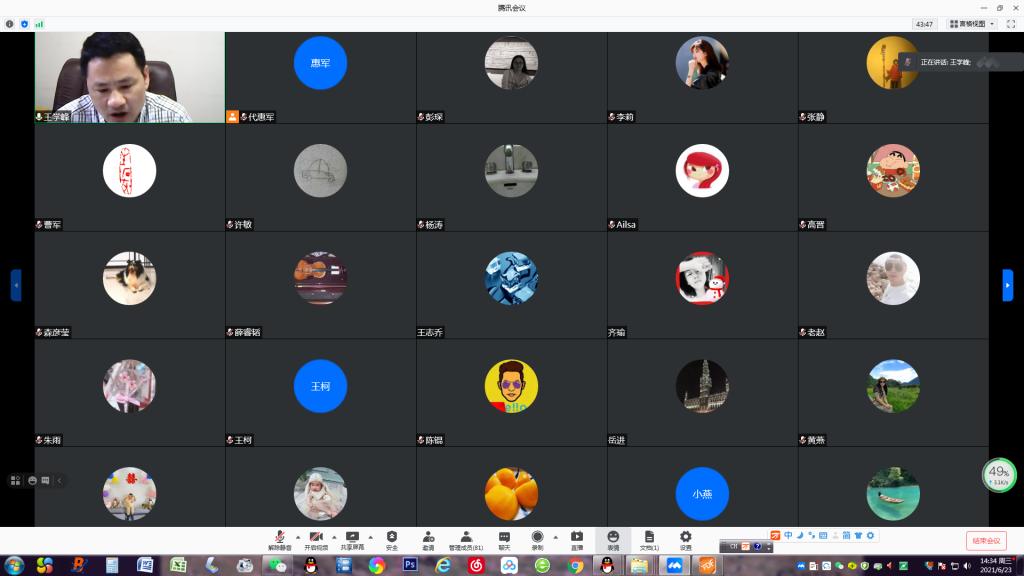Open Photoshop from the Windows taskbar

click(x=410, y=566)
